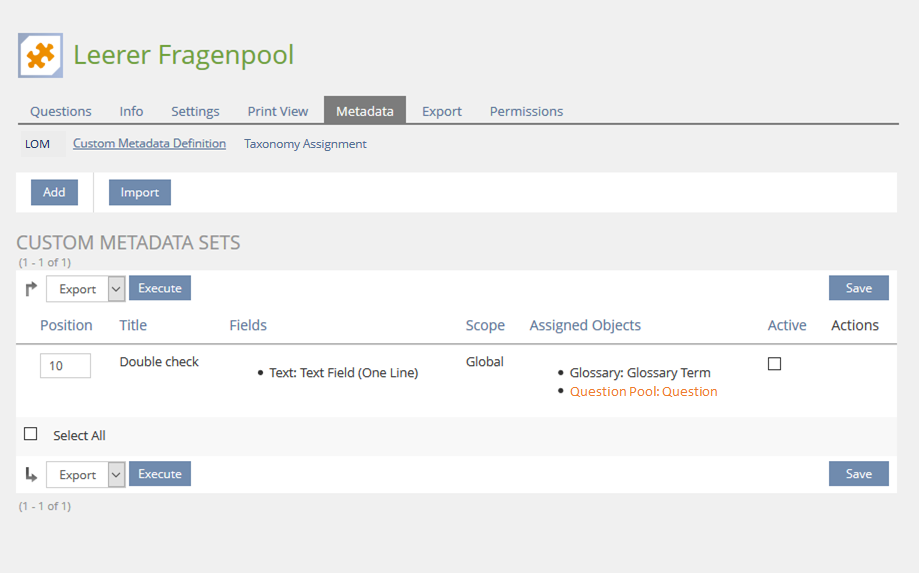
Task: Sort by the Title column header
Action: point(133,325)
